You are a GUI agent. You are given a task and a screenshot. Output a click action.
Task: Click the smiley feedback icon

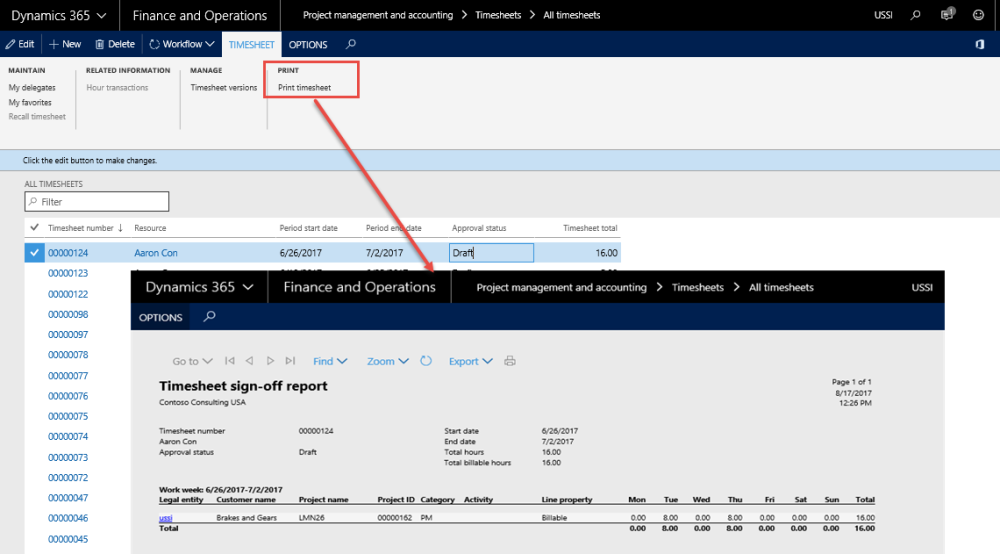pyautogui.click(x=978, y=15)
